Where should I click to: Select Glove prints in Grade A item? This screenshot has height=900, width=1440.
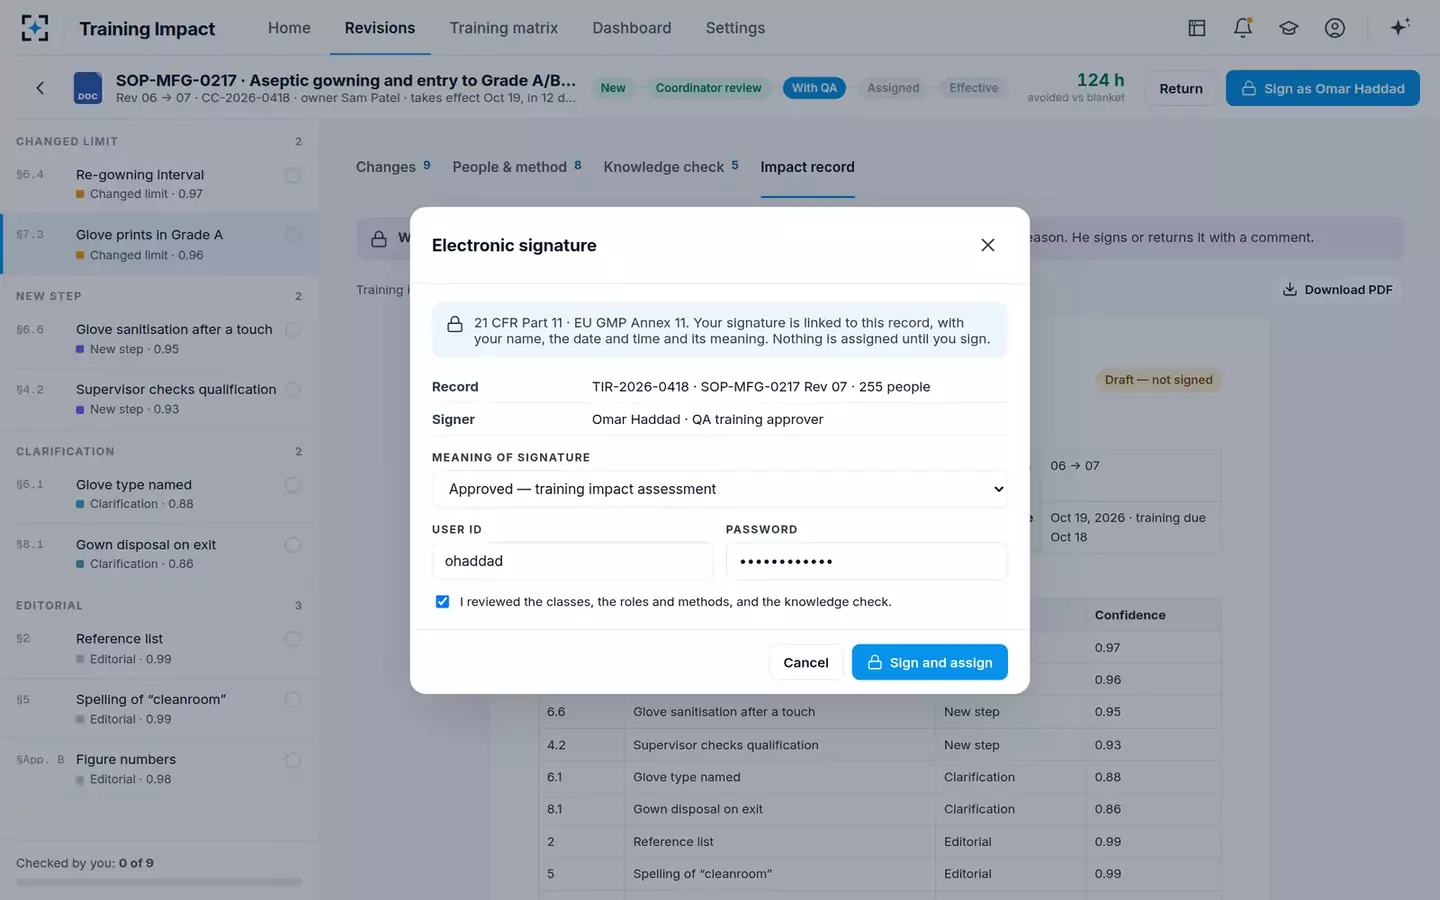click(160, 244)
